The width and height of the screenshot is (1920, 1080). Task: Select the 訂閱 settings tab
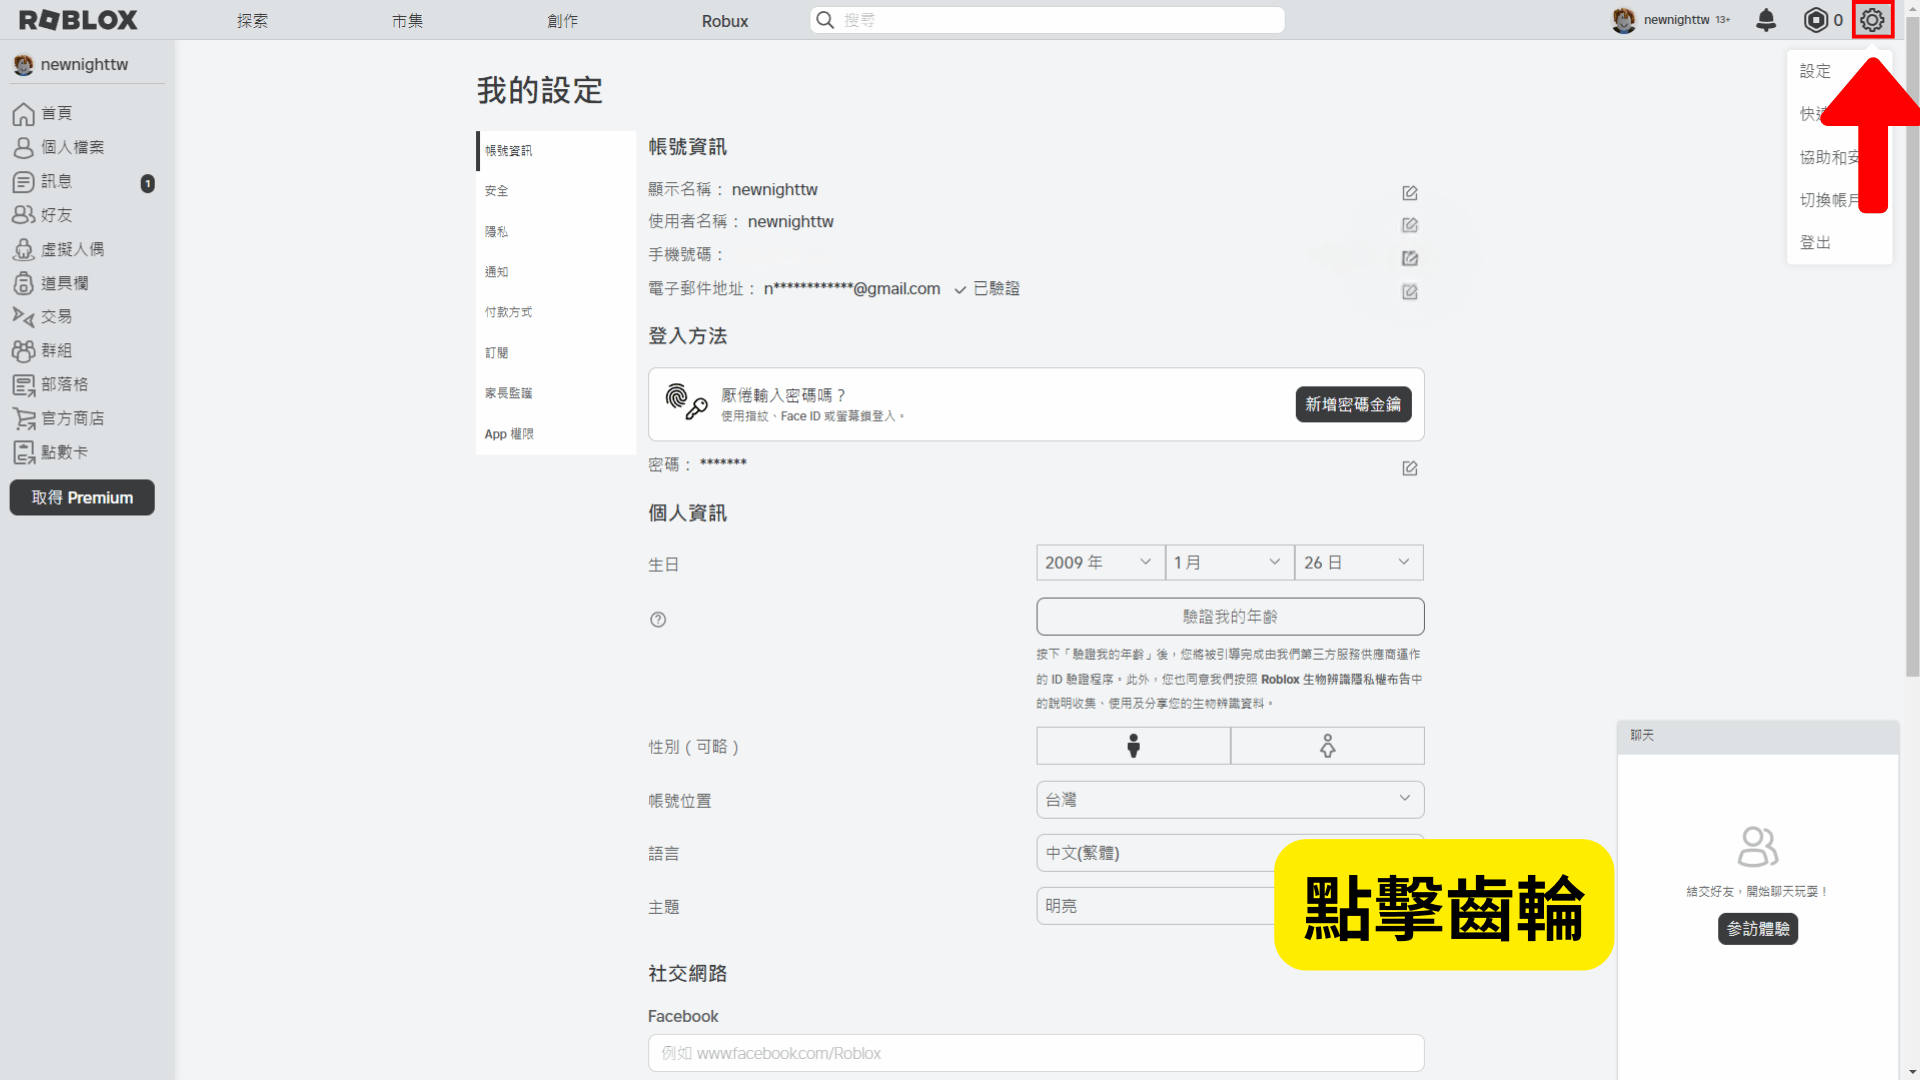point(556,353)
